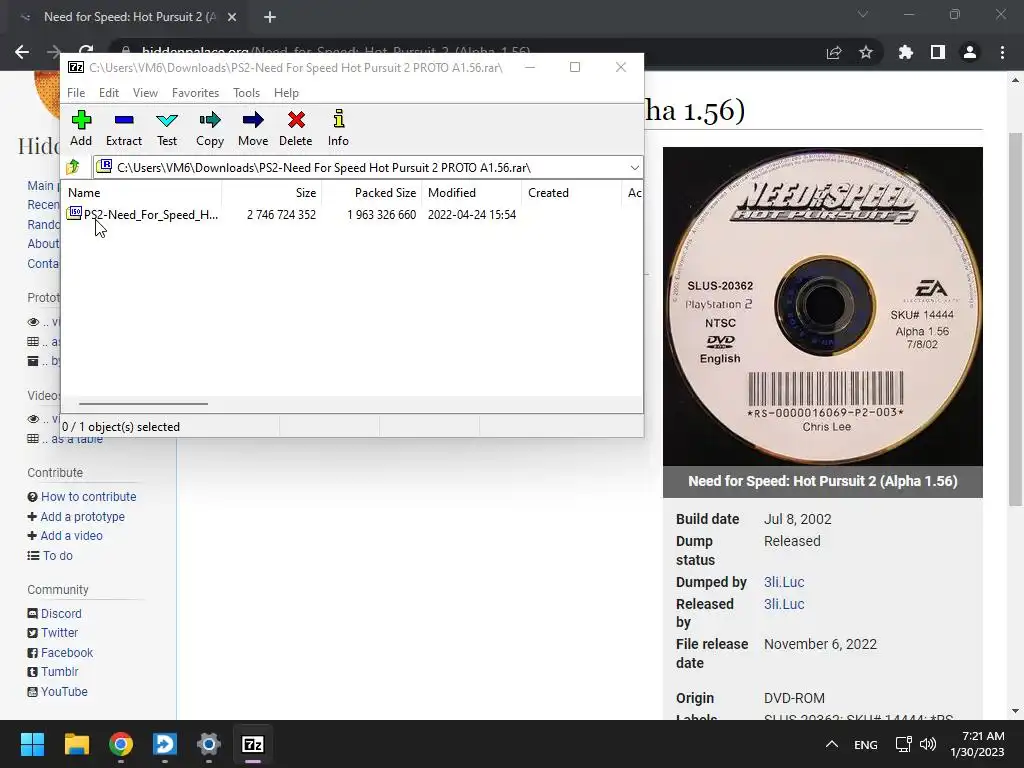Click the 7-Zip taskbar icon

[253, 744]
